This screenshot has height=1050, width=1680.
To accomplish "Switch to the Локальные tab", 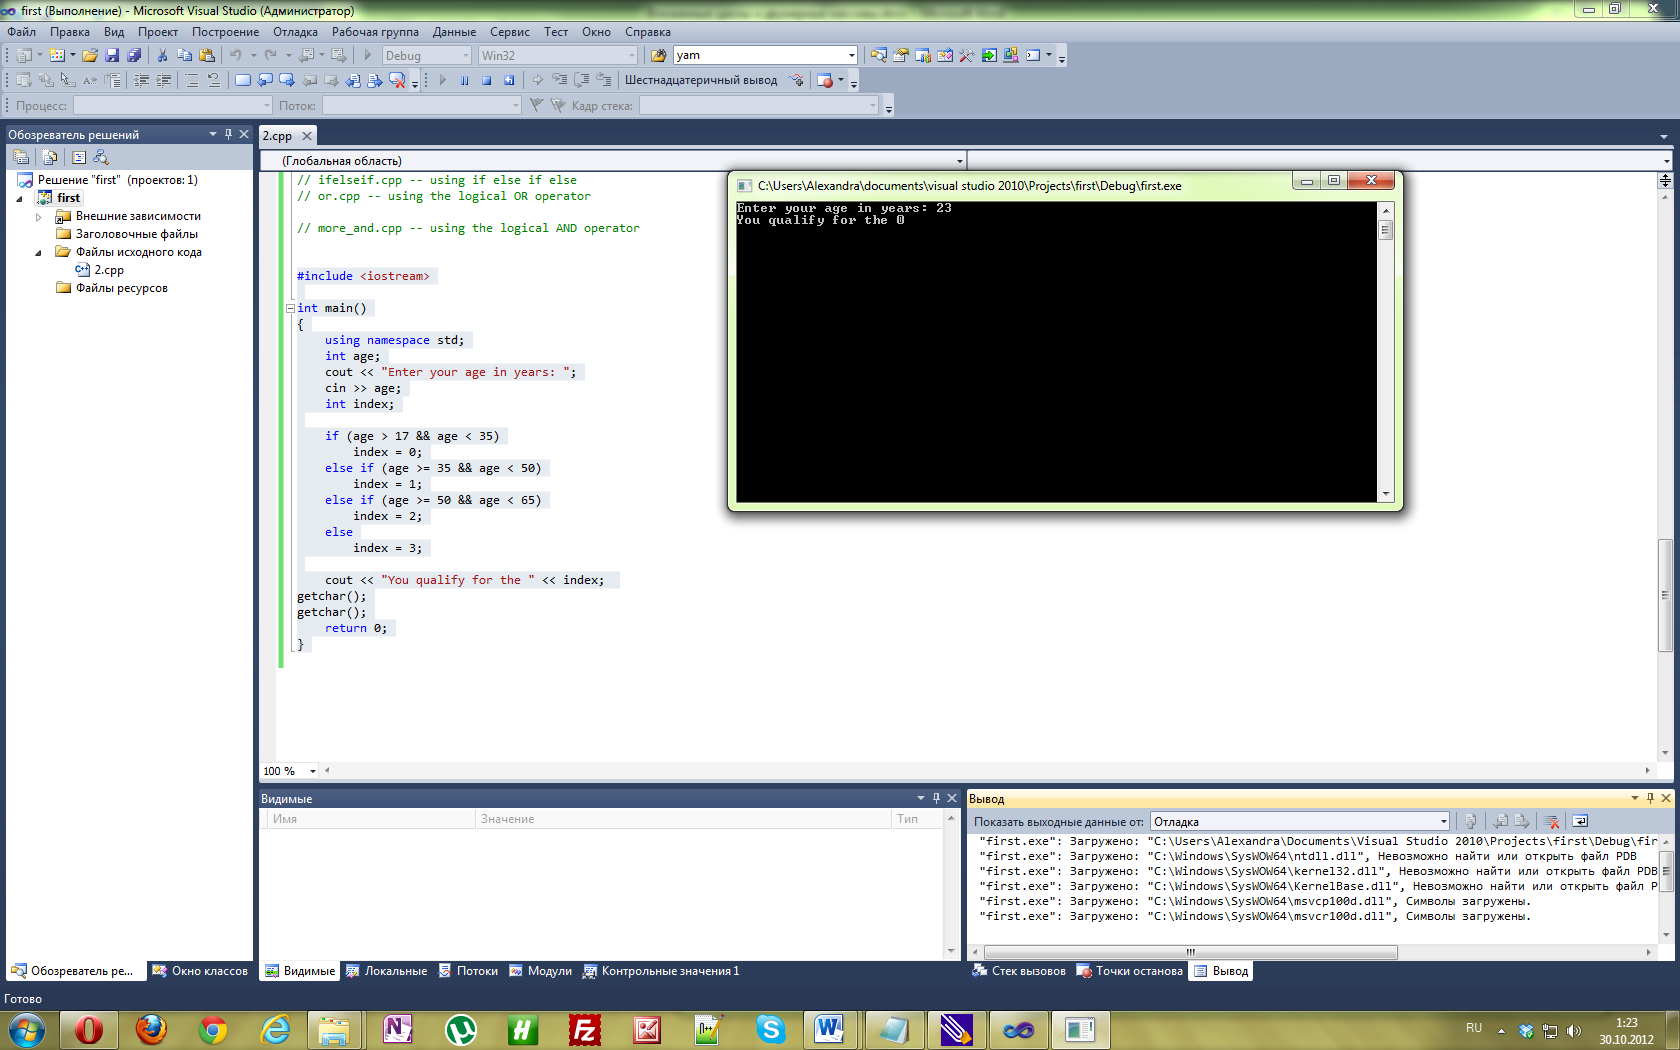I will coord(386,971).
